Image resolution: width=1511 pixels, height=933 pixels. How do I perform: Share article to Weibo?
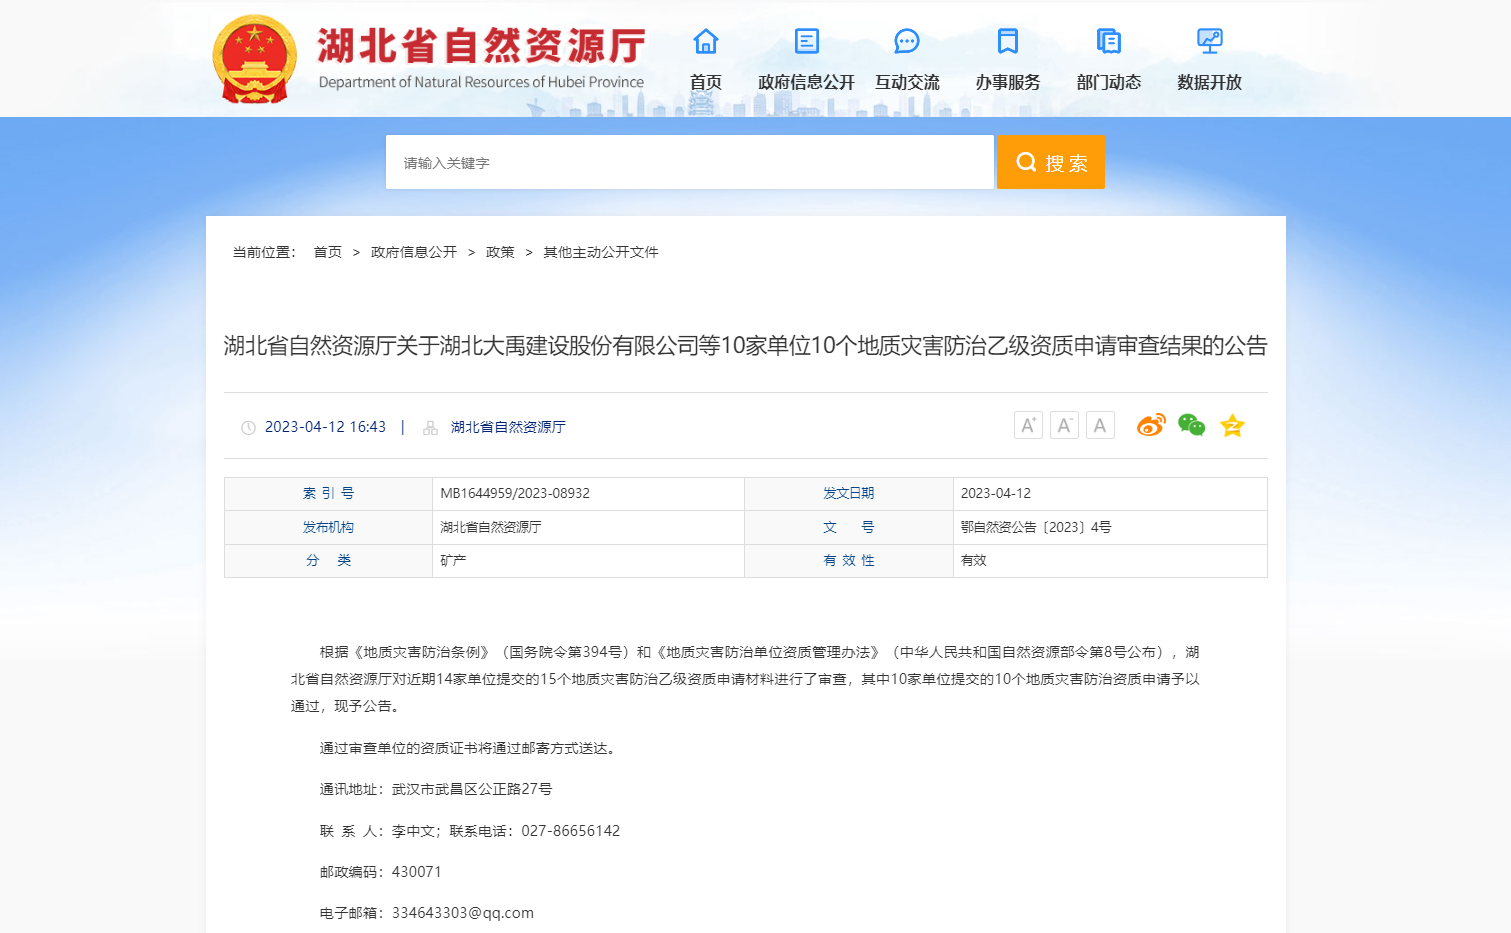click(1151, 426)
